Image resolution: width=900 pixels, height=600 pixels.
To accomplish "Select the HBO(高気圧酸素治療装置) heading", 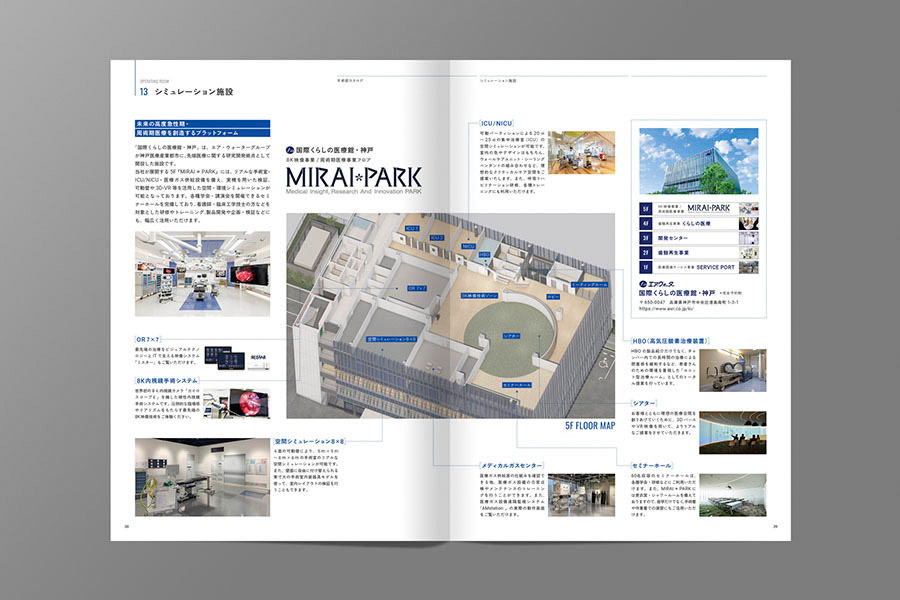I will (x=670, y=341).
